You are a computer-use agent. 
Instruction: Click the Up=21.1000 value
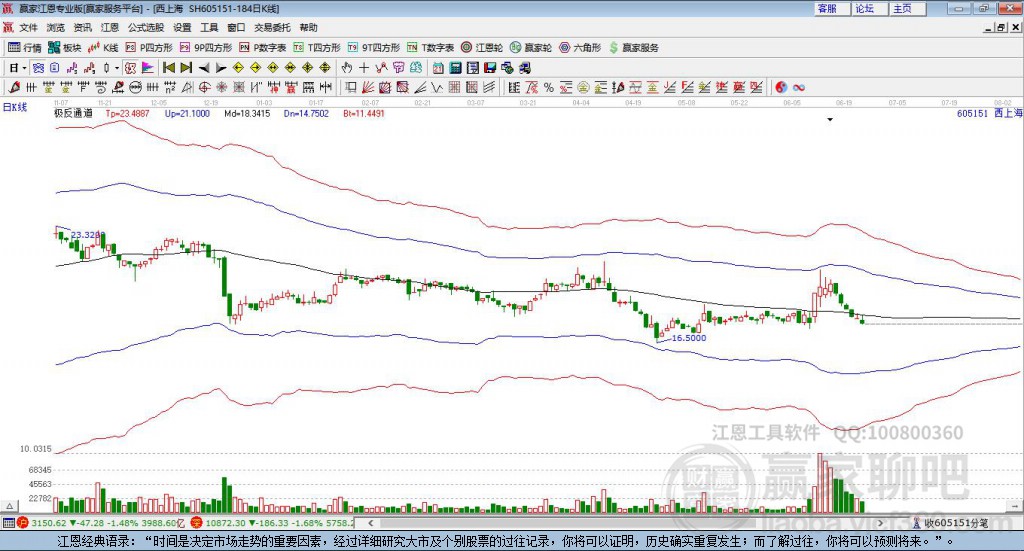187,114
